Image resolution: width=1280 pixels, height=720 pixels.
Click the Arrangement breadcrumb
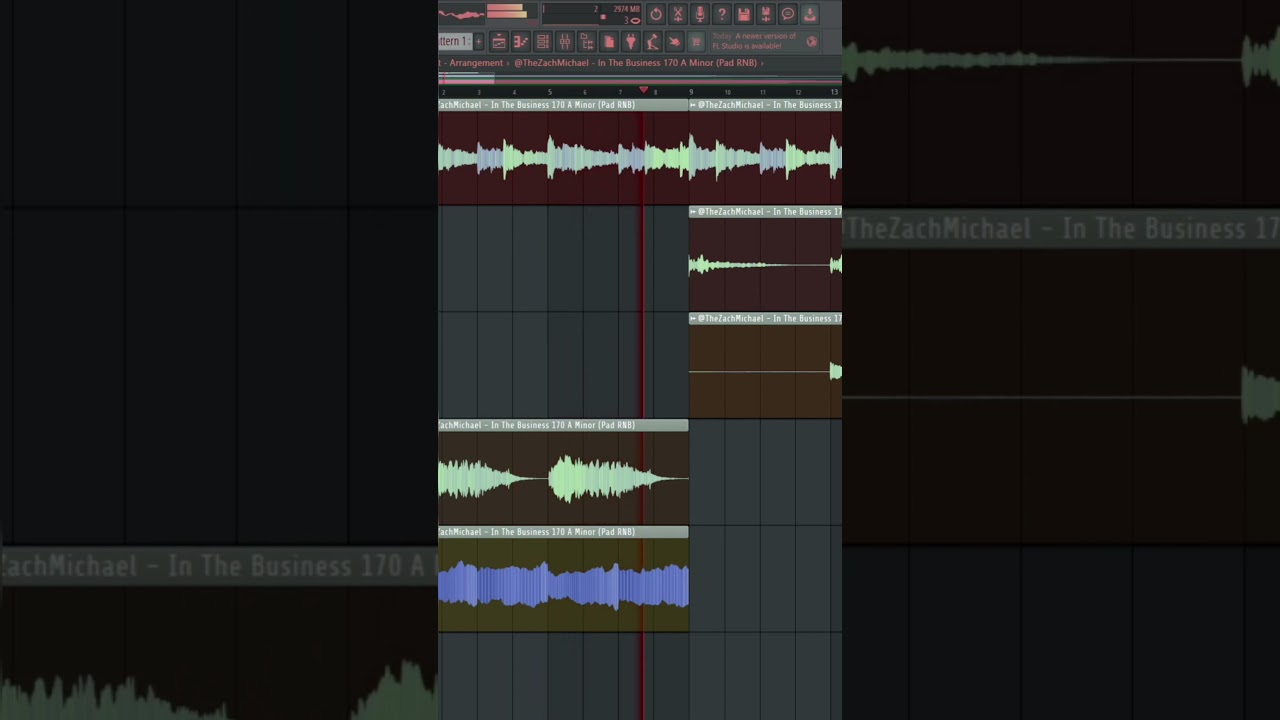click(476, 63)
